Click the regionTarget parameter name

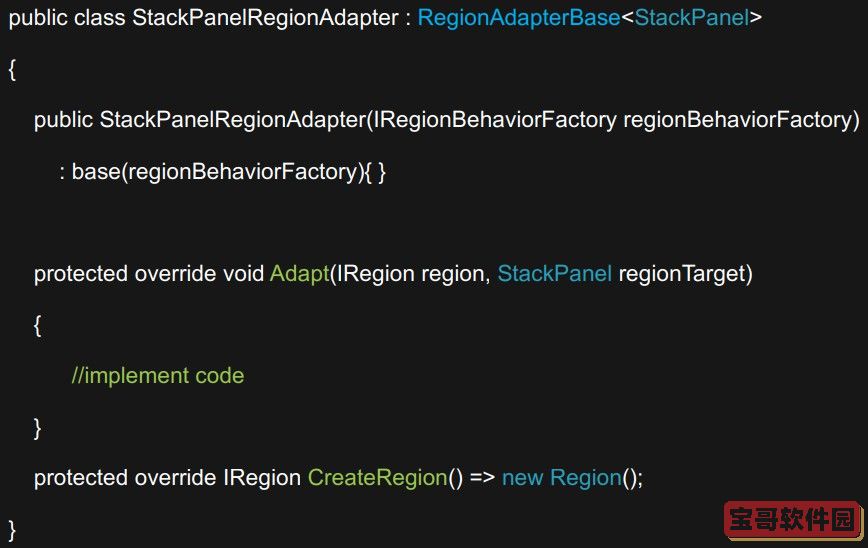682,274
